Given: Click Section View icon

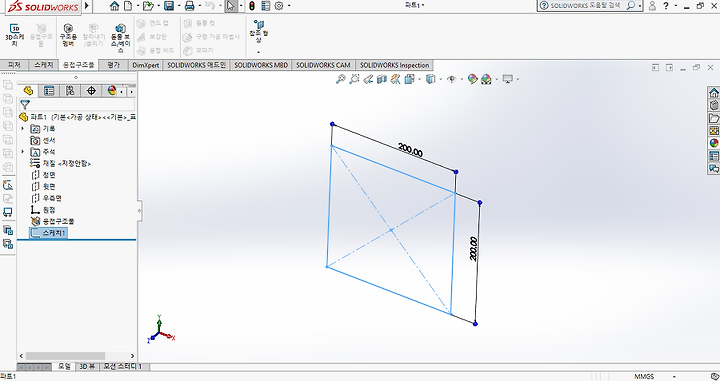Looking at the screenshot, I should pos(382,79).
